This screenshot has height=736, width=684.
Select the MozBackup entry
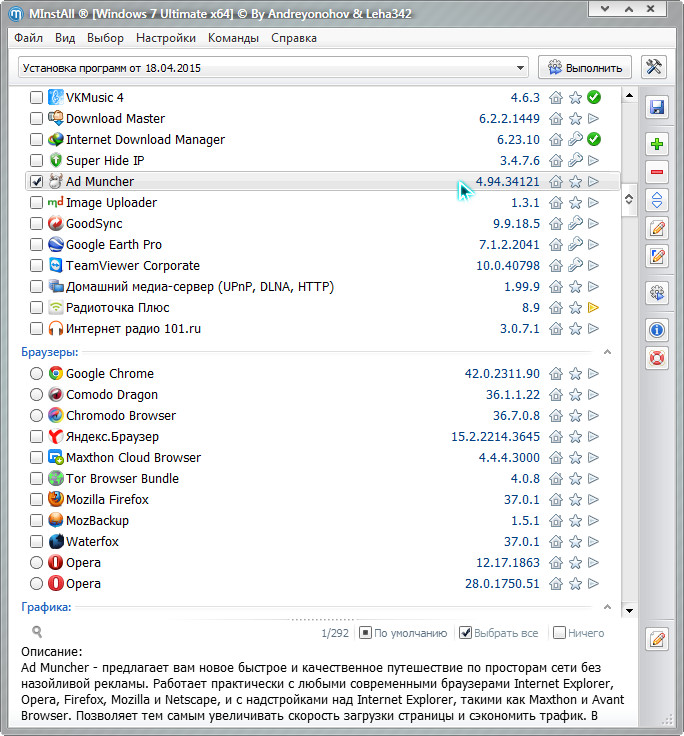(x=323, y=521)
